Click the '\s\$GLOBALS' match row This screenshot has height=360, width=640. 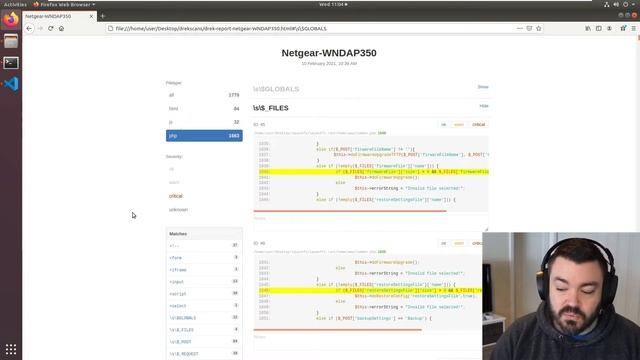(x=204, y=318)
